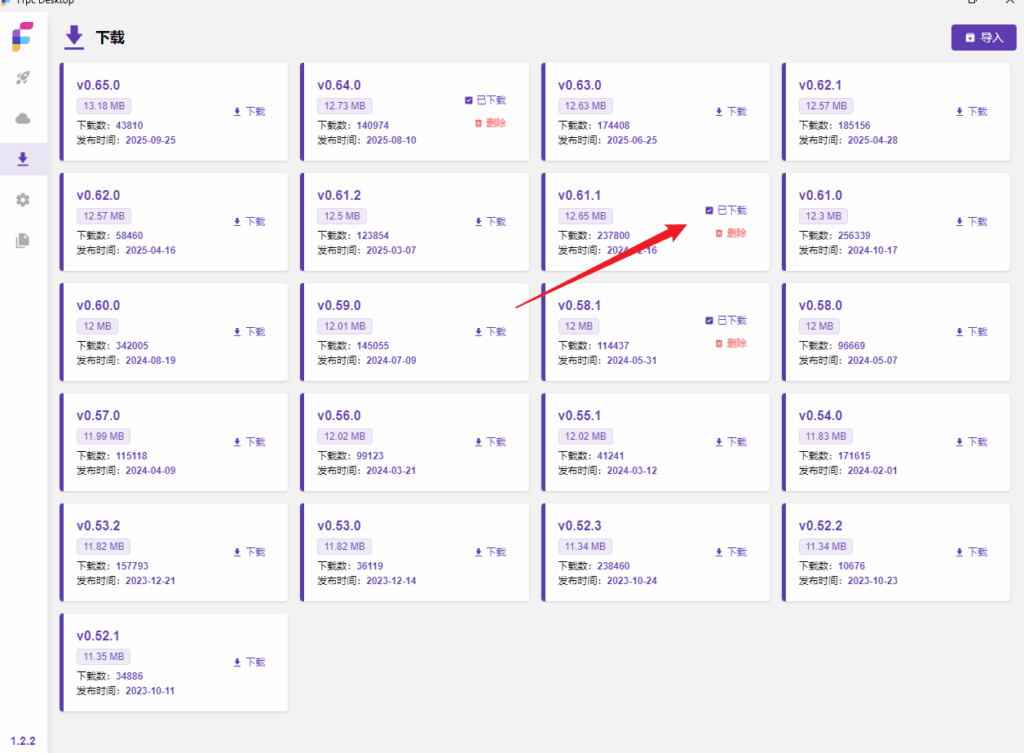1024x753 pixels.
Task: Click the 13.18 MB size tag
Action: pos(104,106)
